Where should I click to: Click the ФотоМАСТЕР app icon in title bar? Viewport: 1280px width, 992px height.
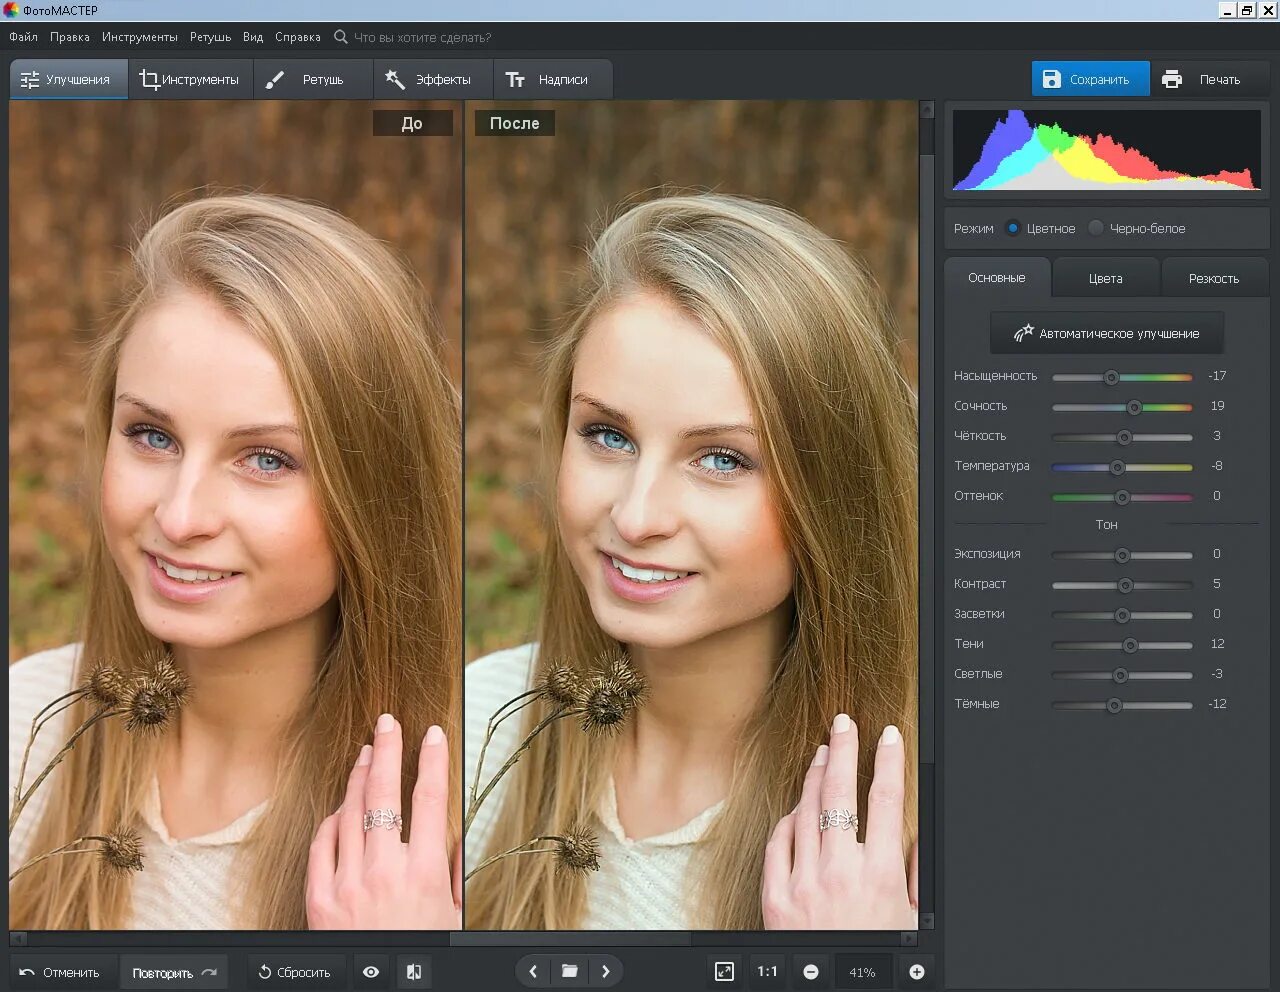(12, 10)
